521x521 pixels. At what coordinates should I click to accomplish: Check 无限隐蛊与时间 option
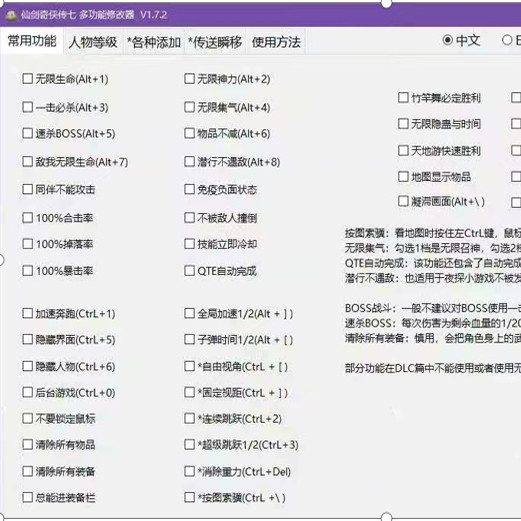[x=403, y=124]
